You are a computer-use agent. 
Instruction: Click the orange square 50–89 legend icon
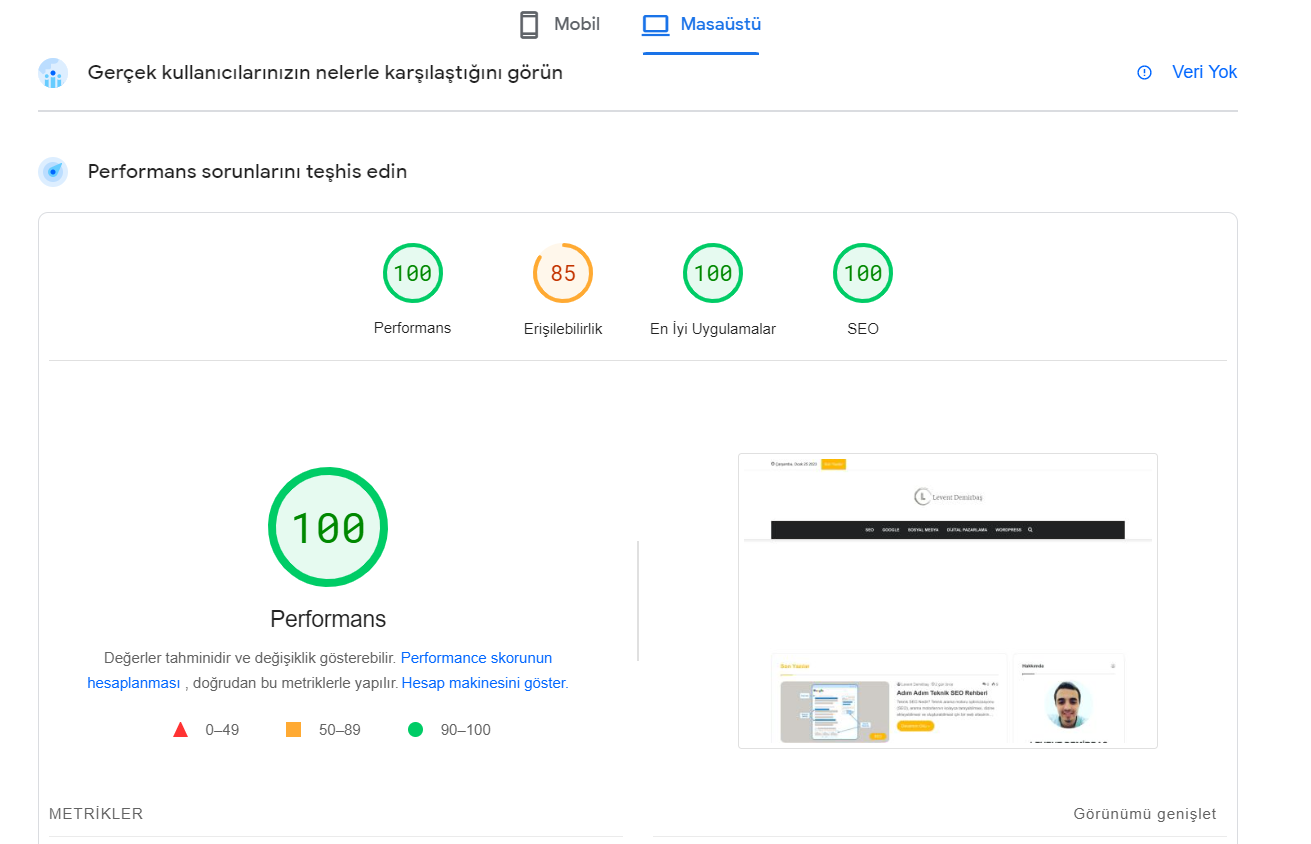coord(294,730)
